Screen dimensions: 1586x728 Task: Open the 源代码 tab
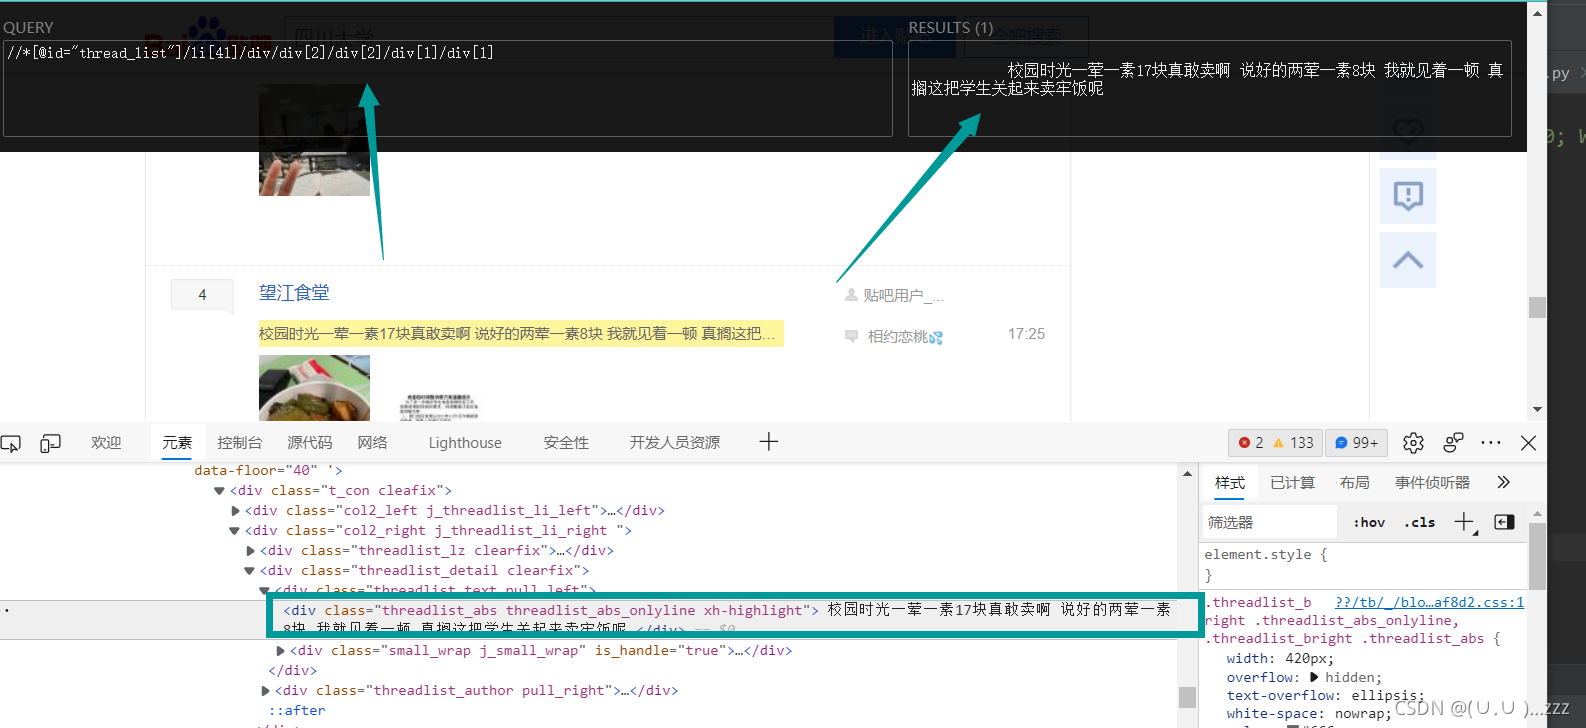309,442
